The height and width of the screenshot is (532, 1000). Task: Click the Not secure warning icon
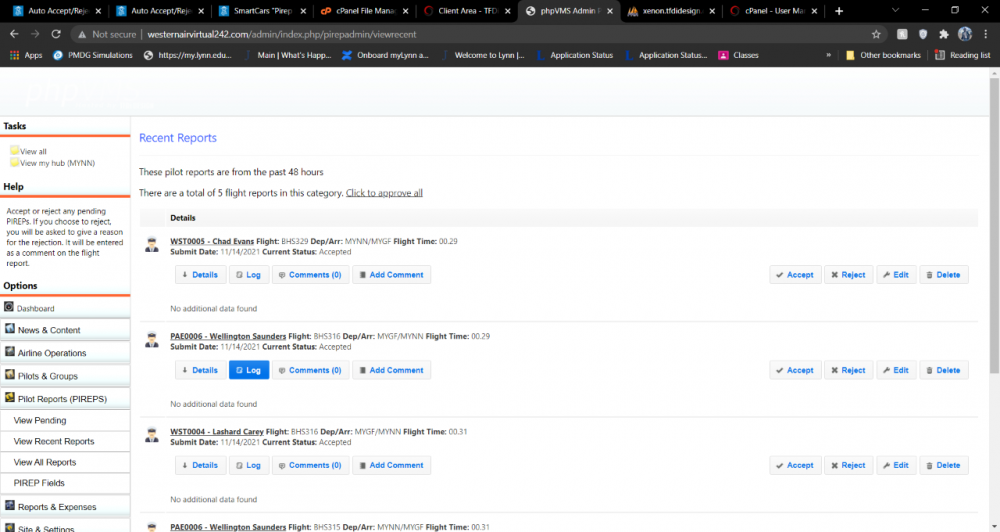(82, 34)
